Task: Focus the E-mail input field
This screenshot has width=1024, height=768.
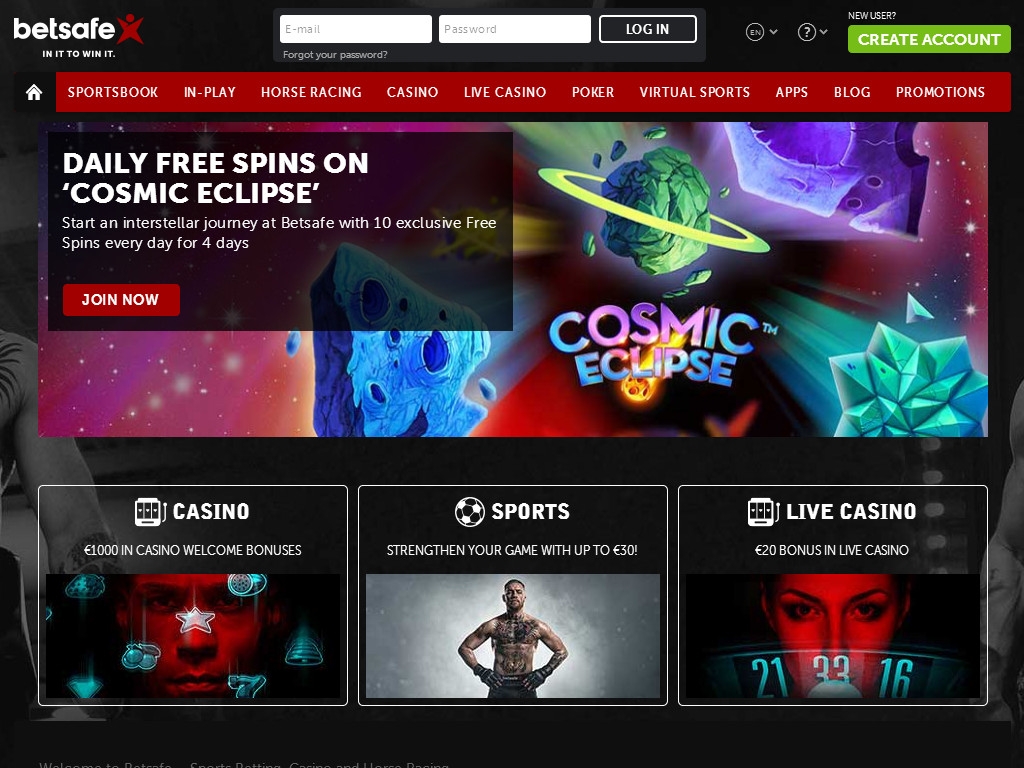Action: pos(355,29)
